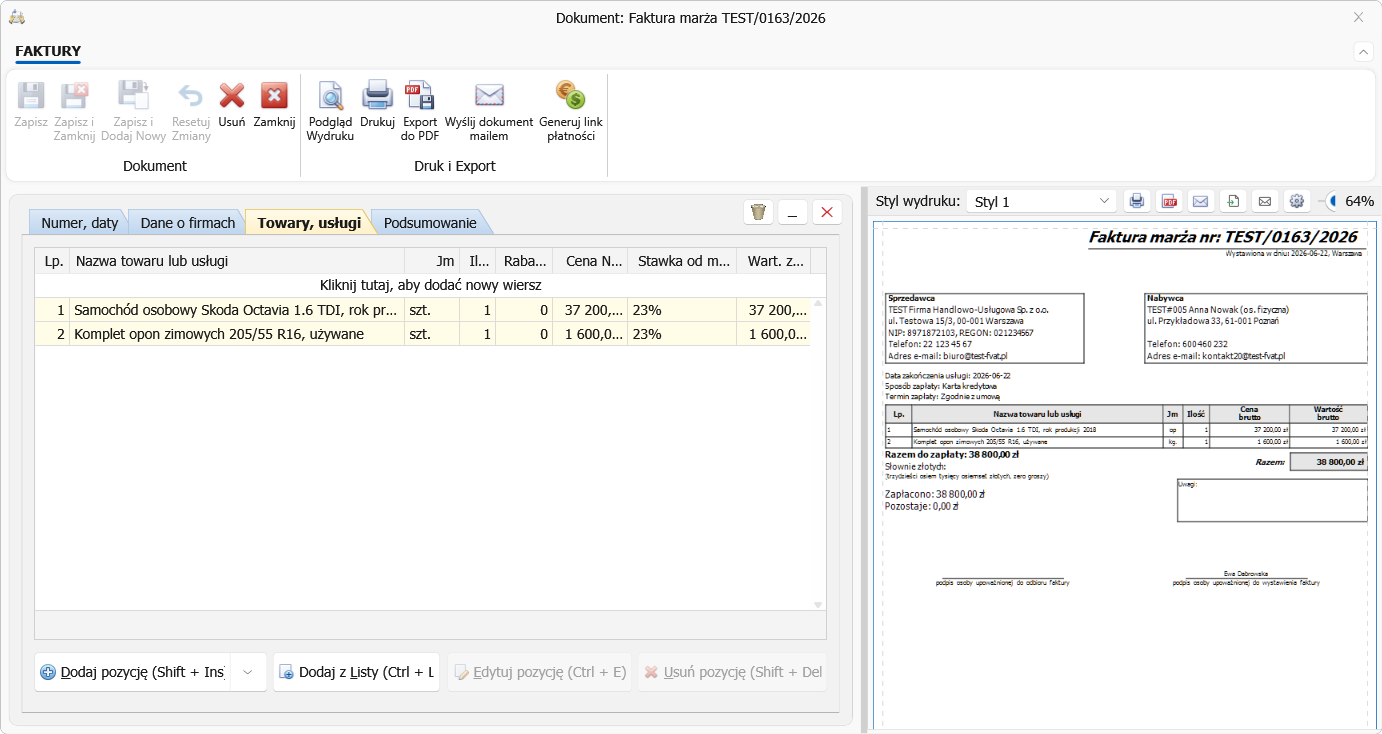Click small printer icon beside Styl wydruku
Image resolution: width=1382 pixels, height=734 pixels.
click(x=1136, y=201)
